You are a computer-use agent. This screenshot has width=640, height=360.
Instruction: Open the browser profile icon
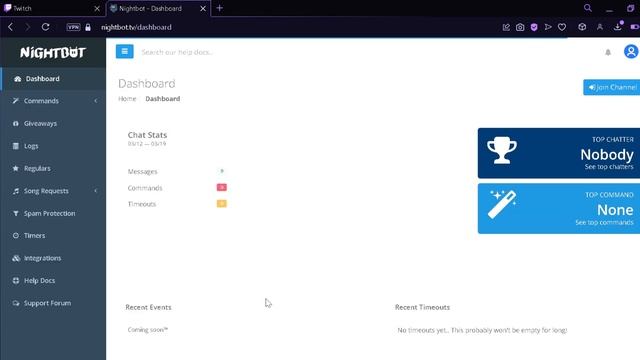click(x=600, y=27)
